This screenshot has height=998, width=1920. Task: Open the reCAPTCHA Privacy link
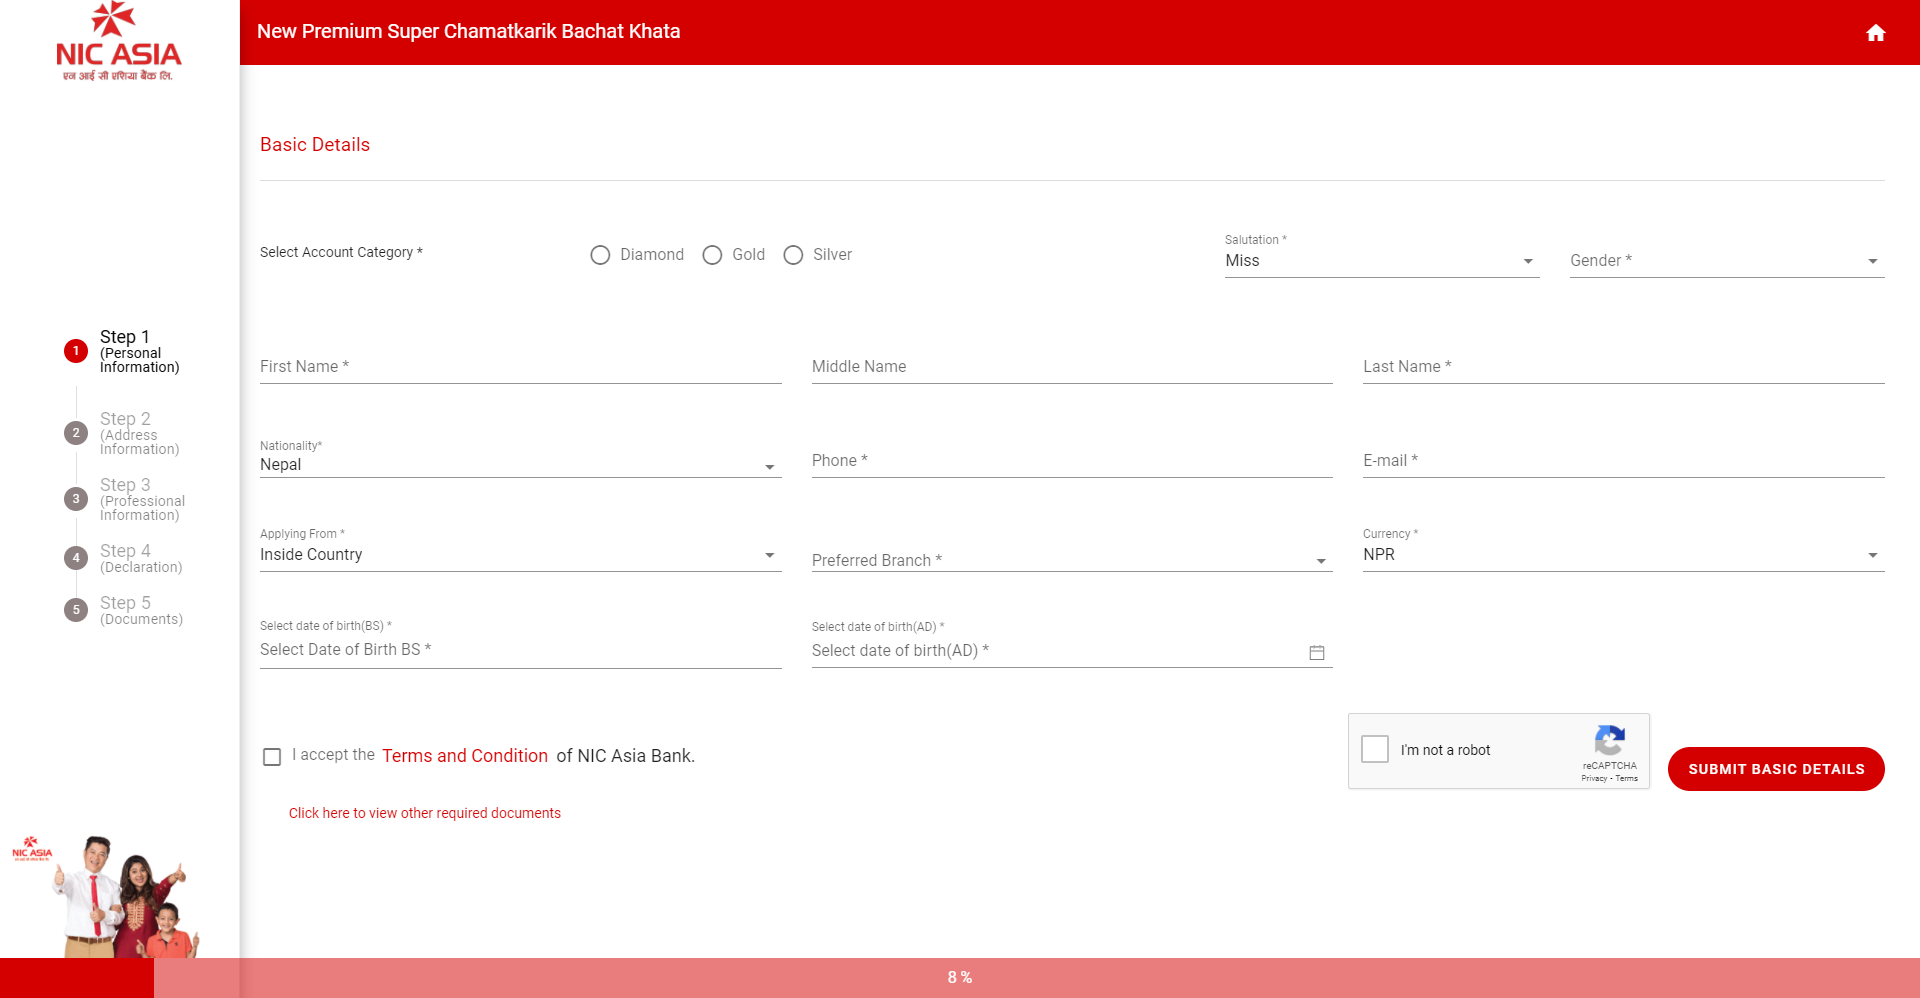[x=1594, y=778]
